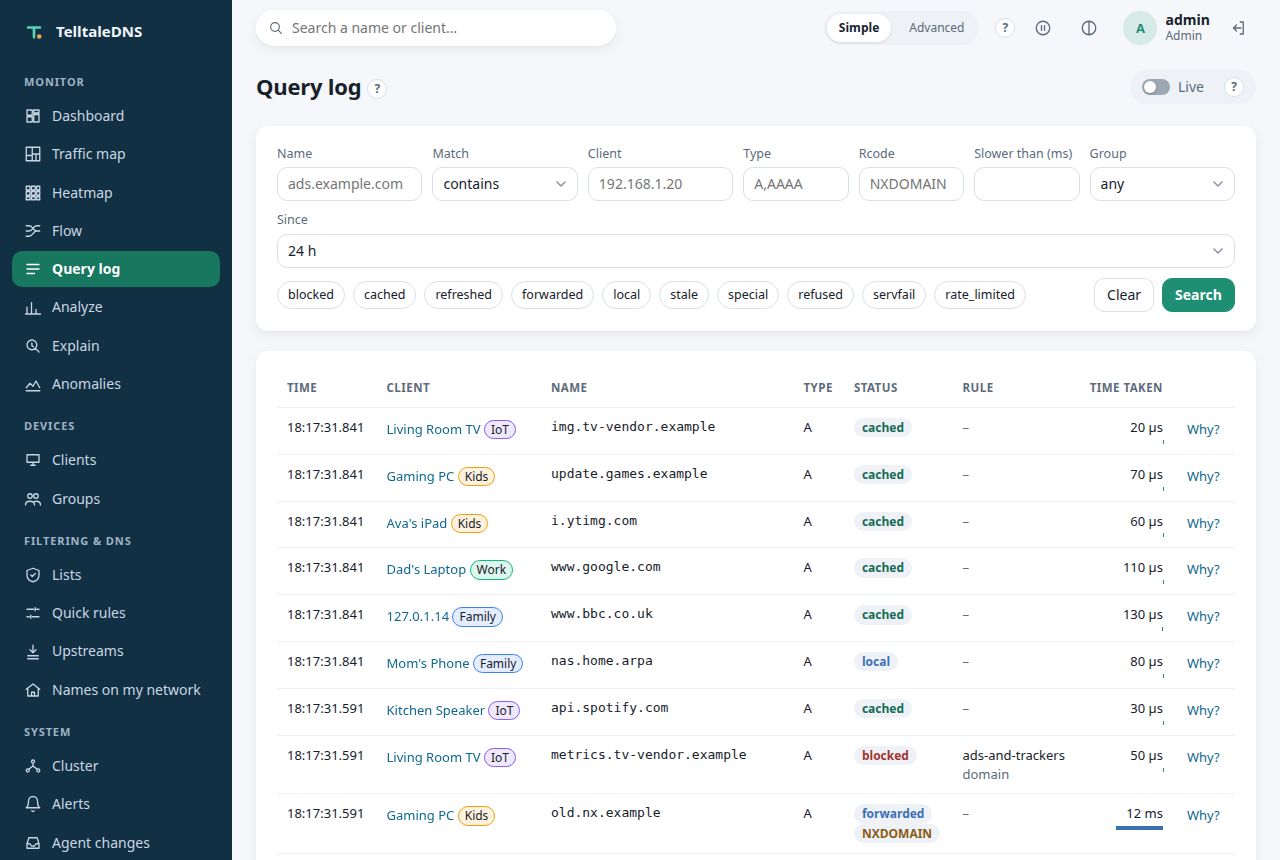Open the Group any dropdown

click(1162, 184)
